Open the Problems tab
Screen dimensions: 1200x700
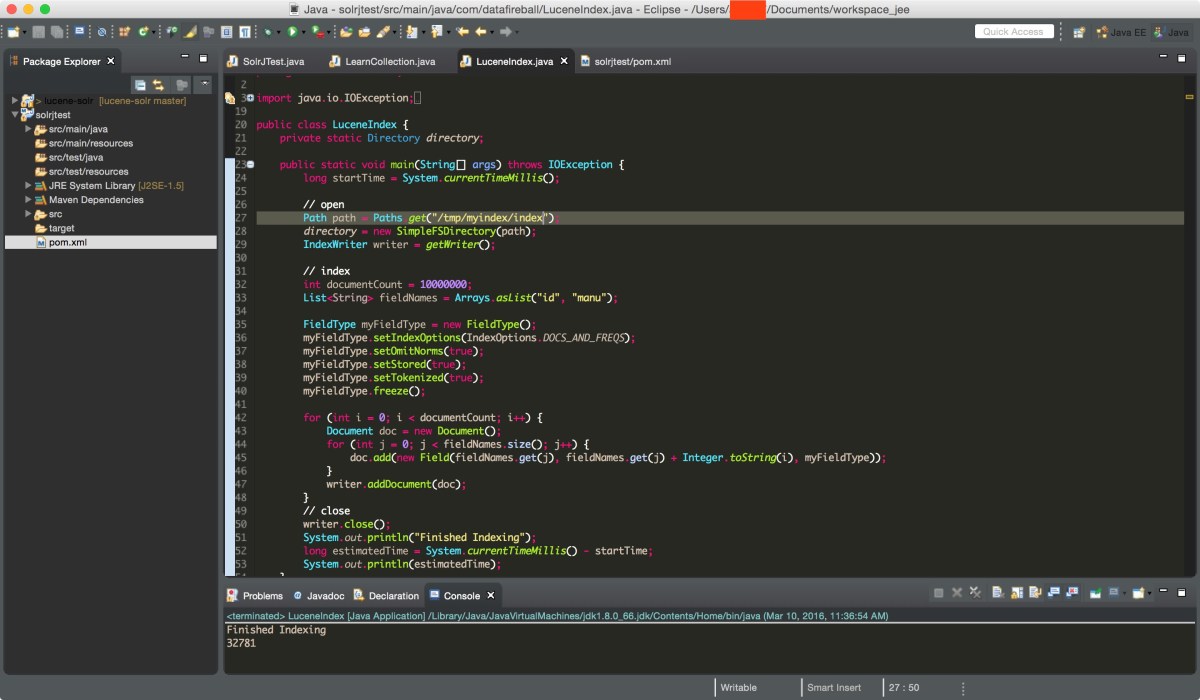[262, 595]
